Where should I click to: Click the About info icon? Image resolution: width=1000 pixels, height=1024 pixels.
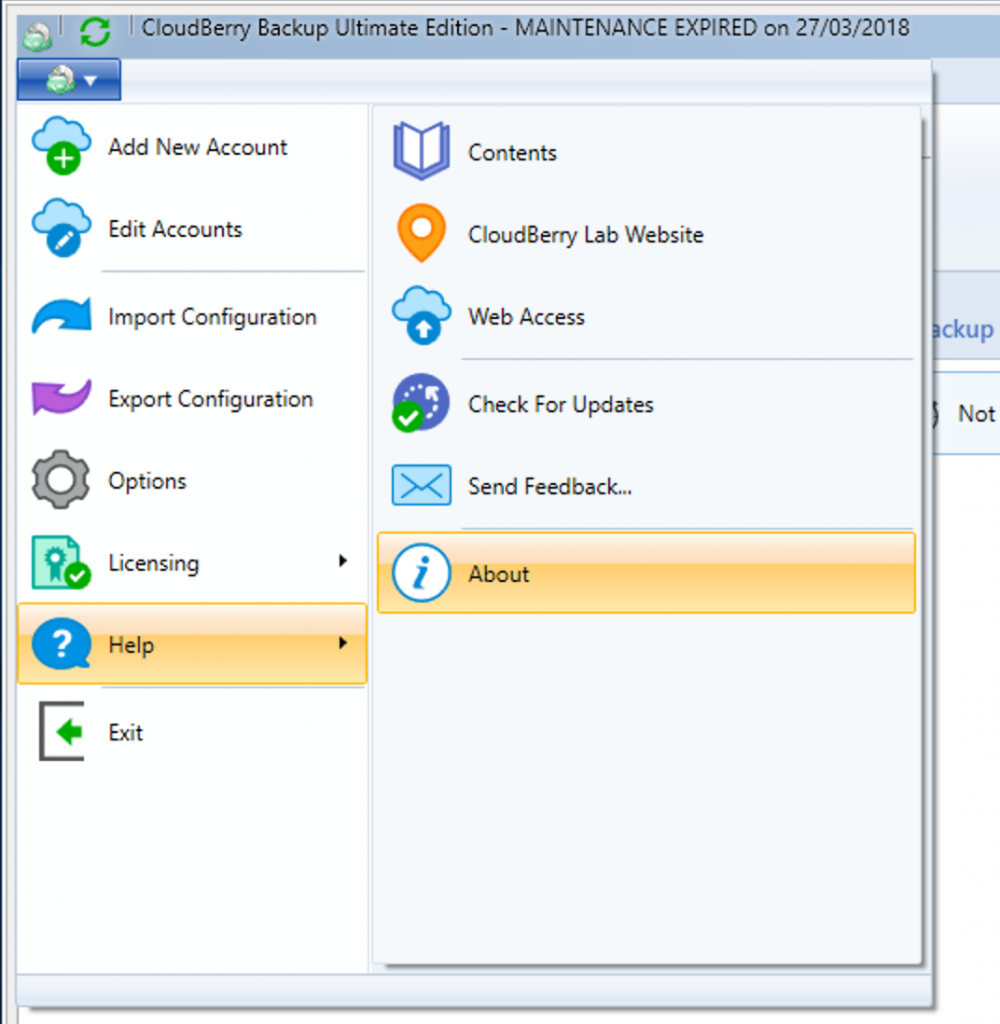tap(421, 573)
